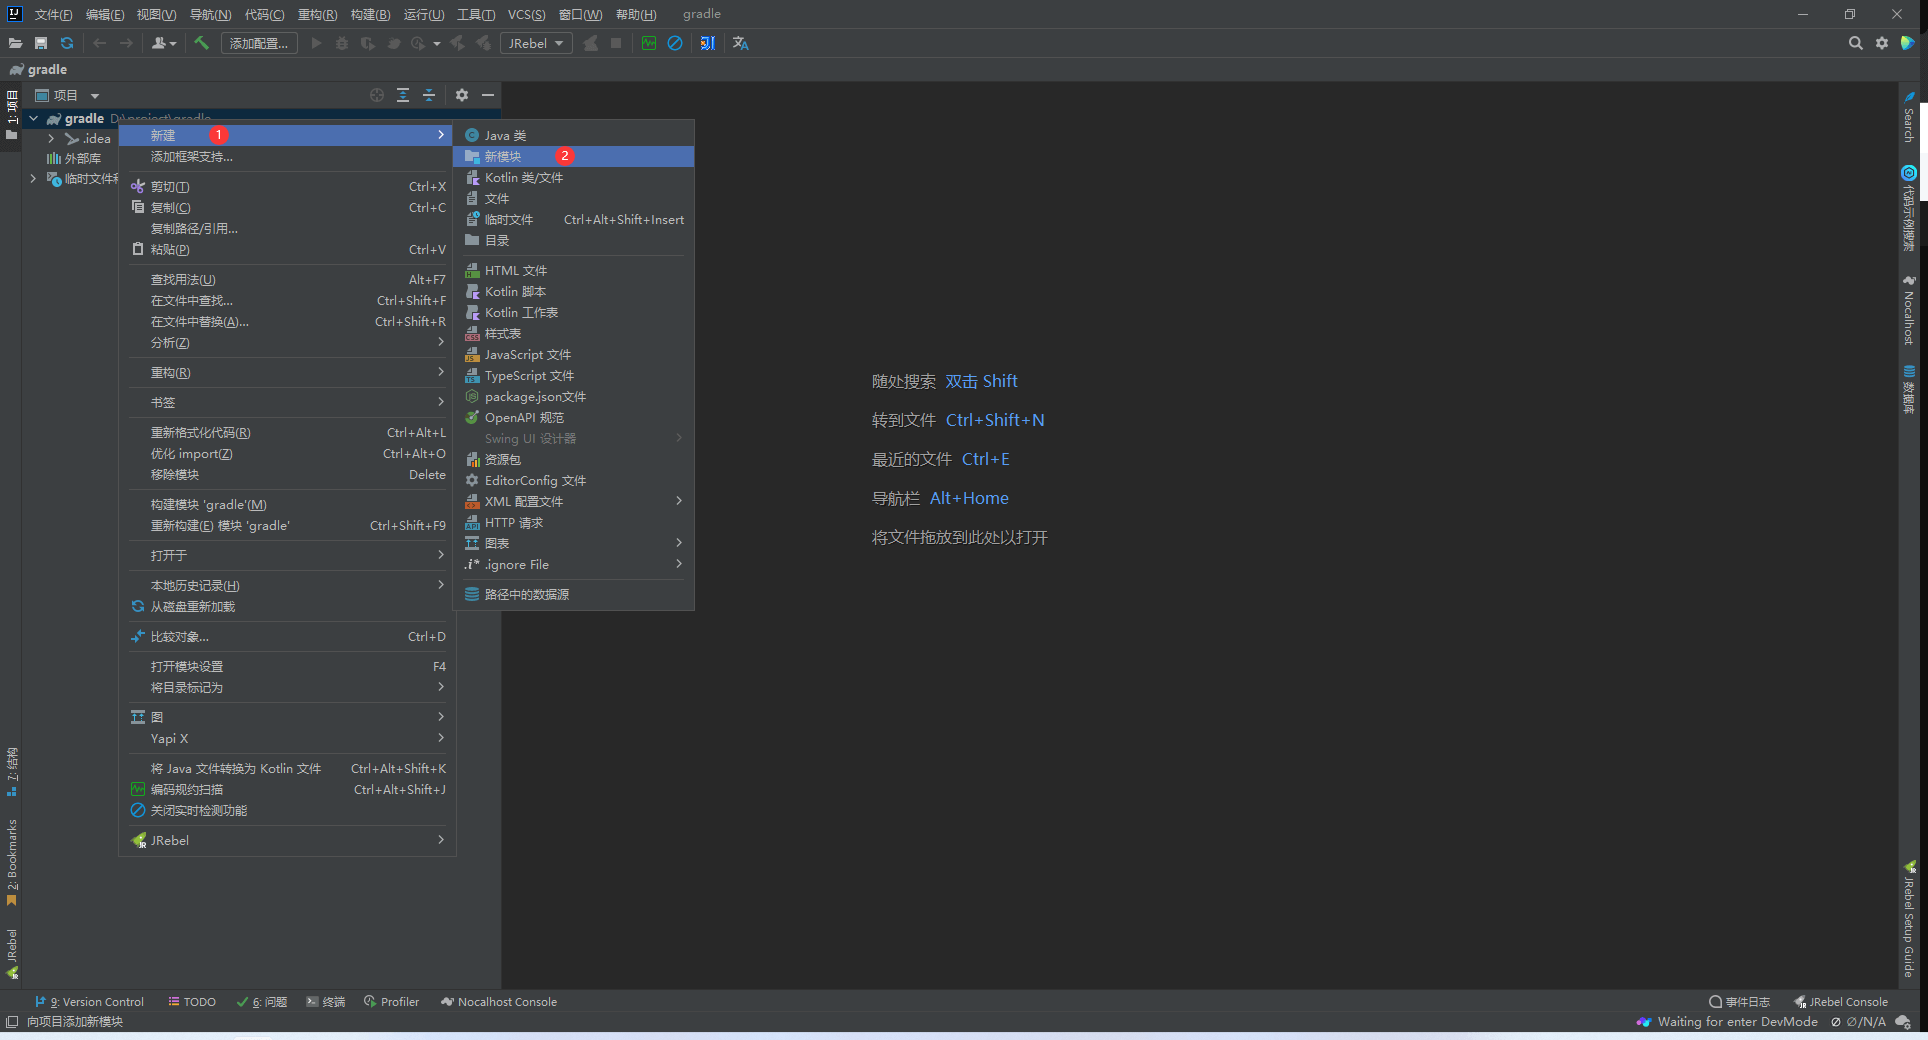Choose 路径中的数据源 menu entry
This screenshot has width=1928, height=1040.
pyautogui.click(x=574, y=594)
